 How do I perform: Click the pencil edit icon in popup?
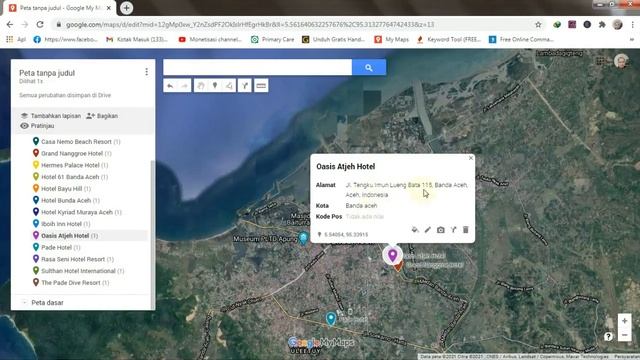(x=427, y=230)
